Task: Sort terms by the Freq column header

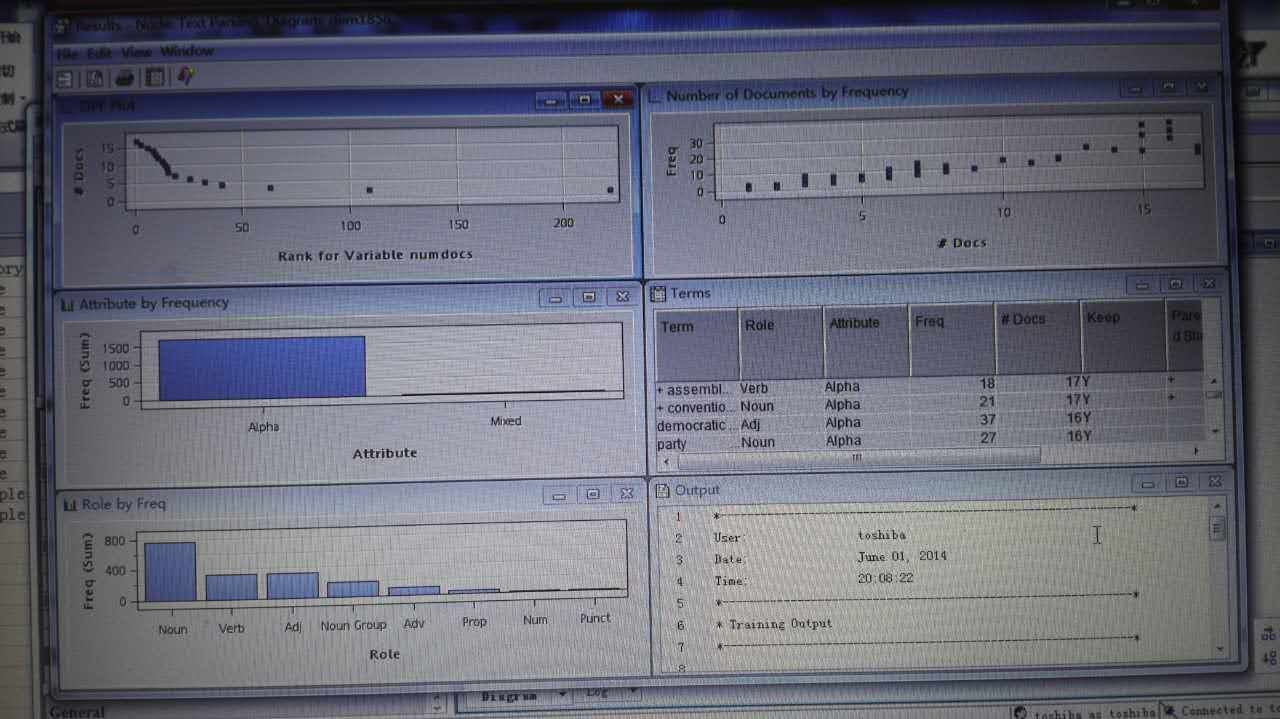Action: (930, 322)
